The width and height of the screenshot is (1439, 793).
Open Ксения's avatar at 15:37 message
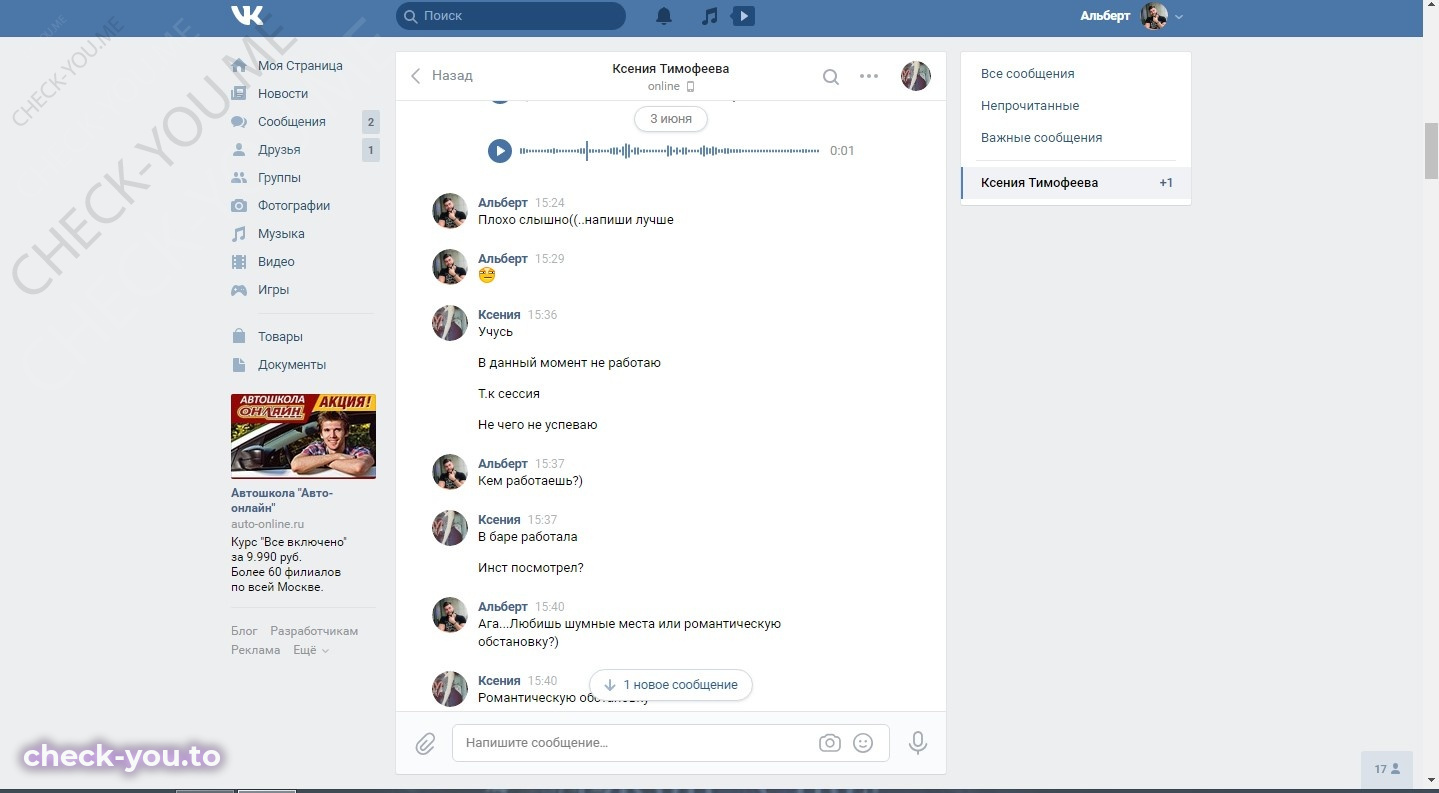click(450, 528)
